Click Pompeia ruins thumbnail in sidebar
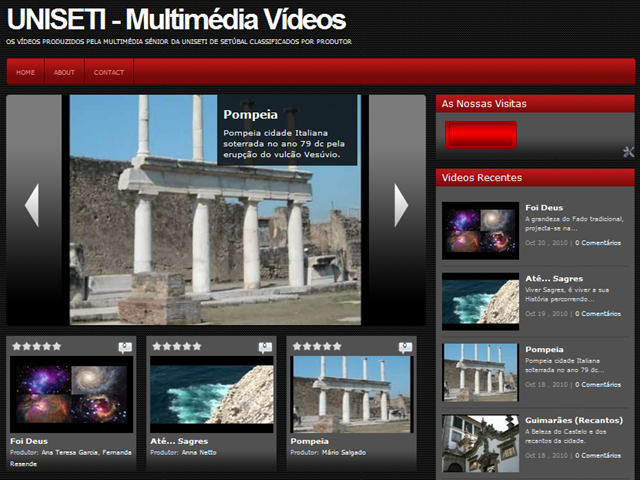 pyautogui.click(x=480, y=372)
